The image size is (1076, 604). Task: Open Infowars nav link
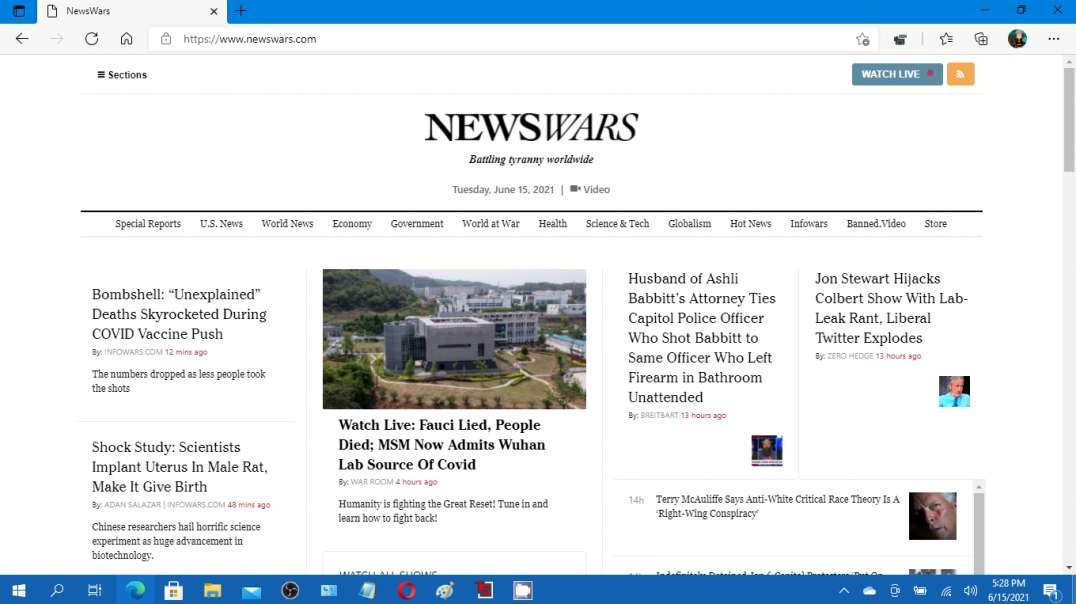(x=808, y=224)
